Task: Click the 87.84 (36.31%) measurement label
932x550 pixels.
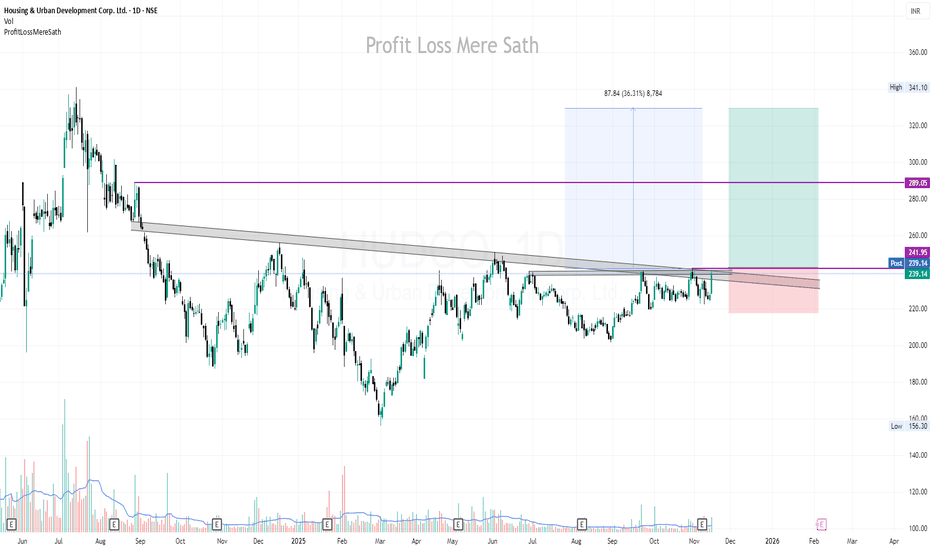Action: (x=633, y=93)
